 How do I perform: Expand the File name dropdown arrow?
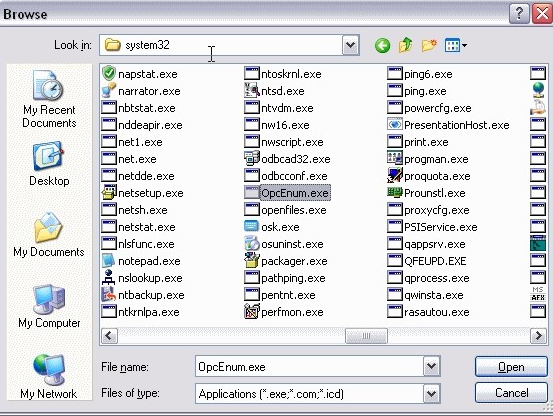click(x=432, y=367)
